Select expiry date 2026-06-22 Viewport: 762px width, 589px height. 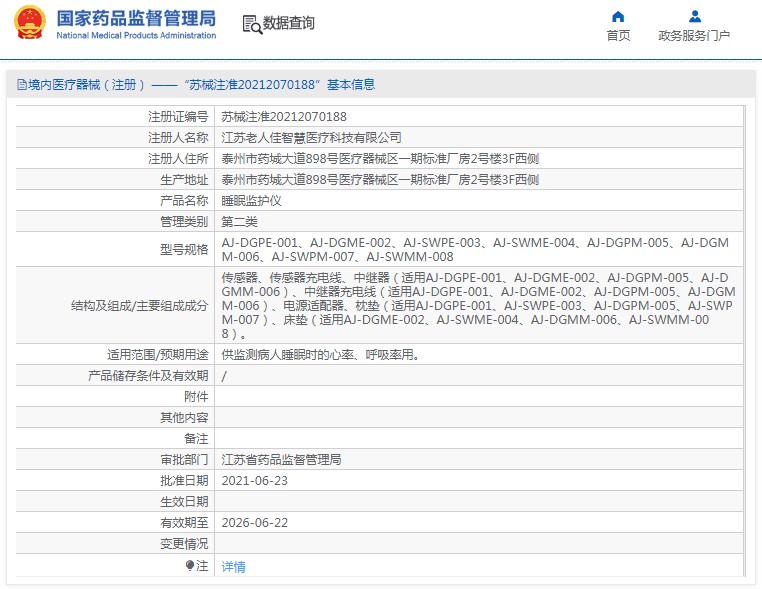tap(255, 522)
